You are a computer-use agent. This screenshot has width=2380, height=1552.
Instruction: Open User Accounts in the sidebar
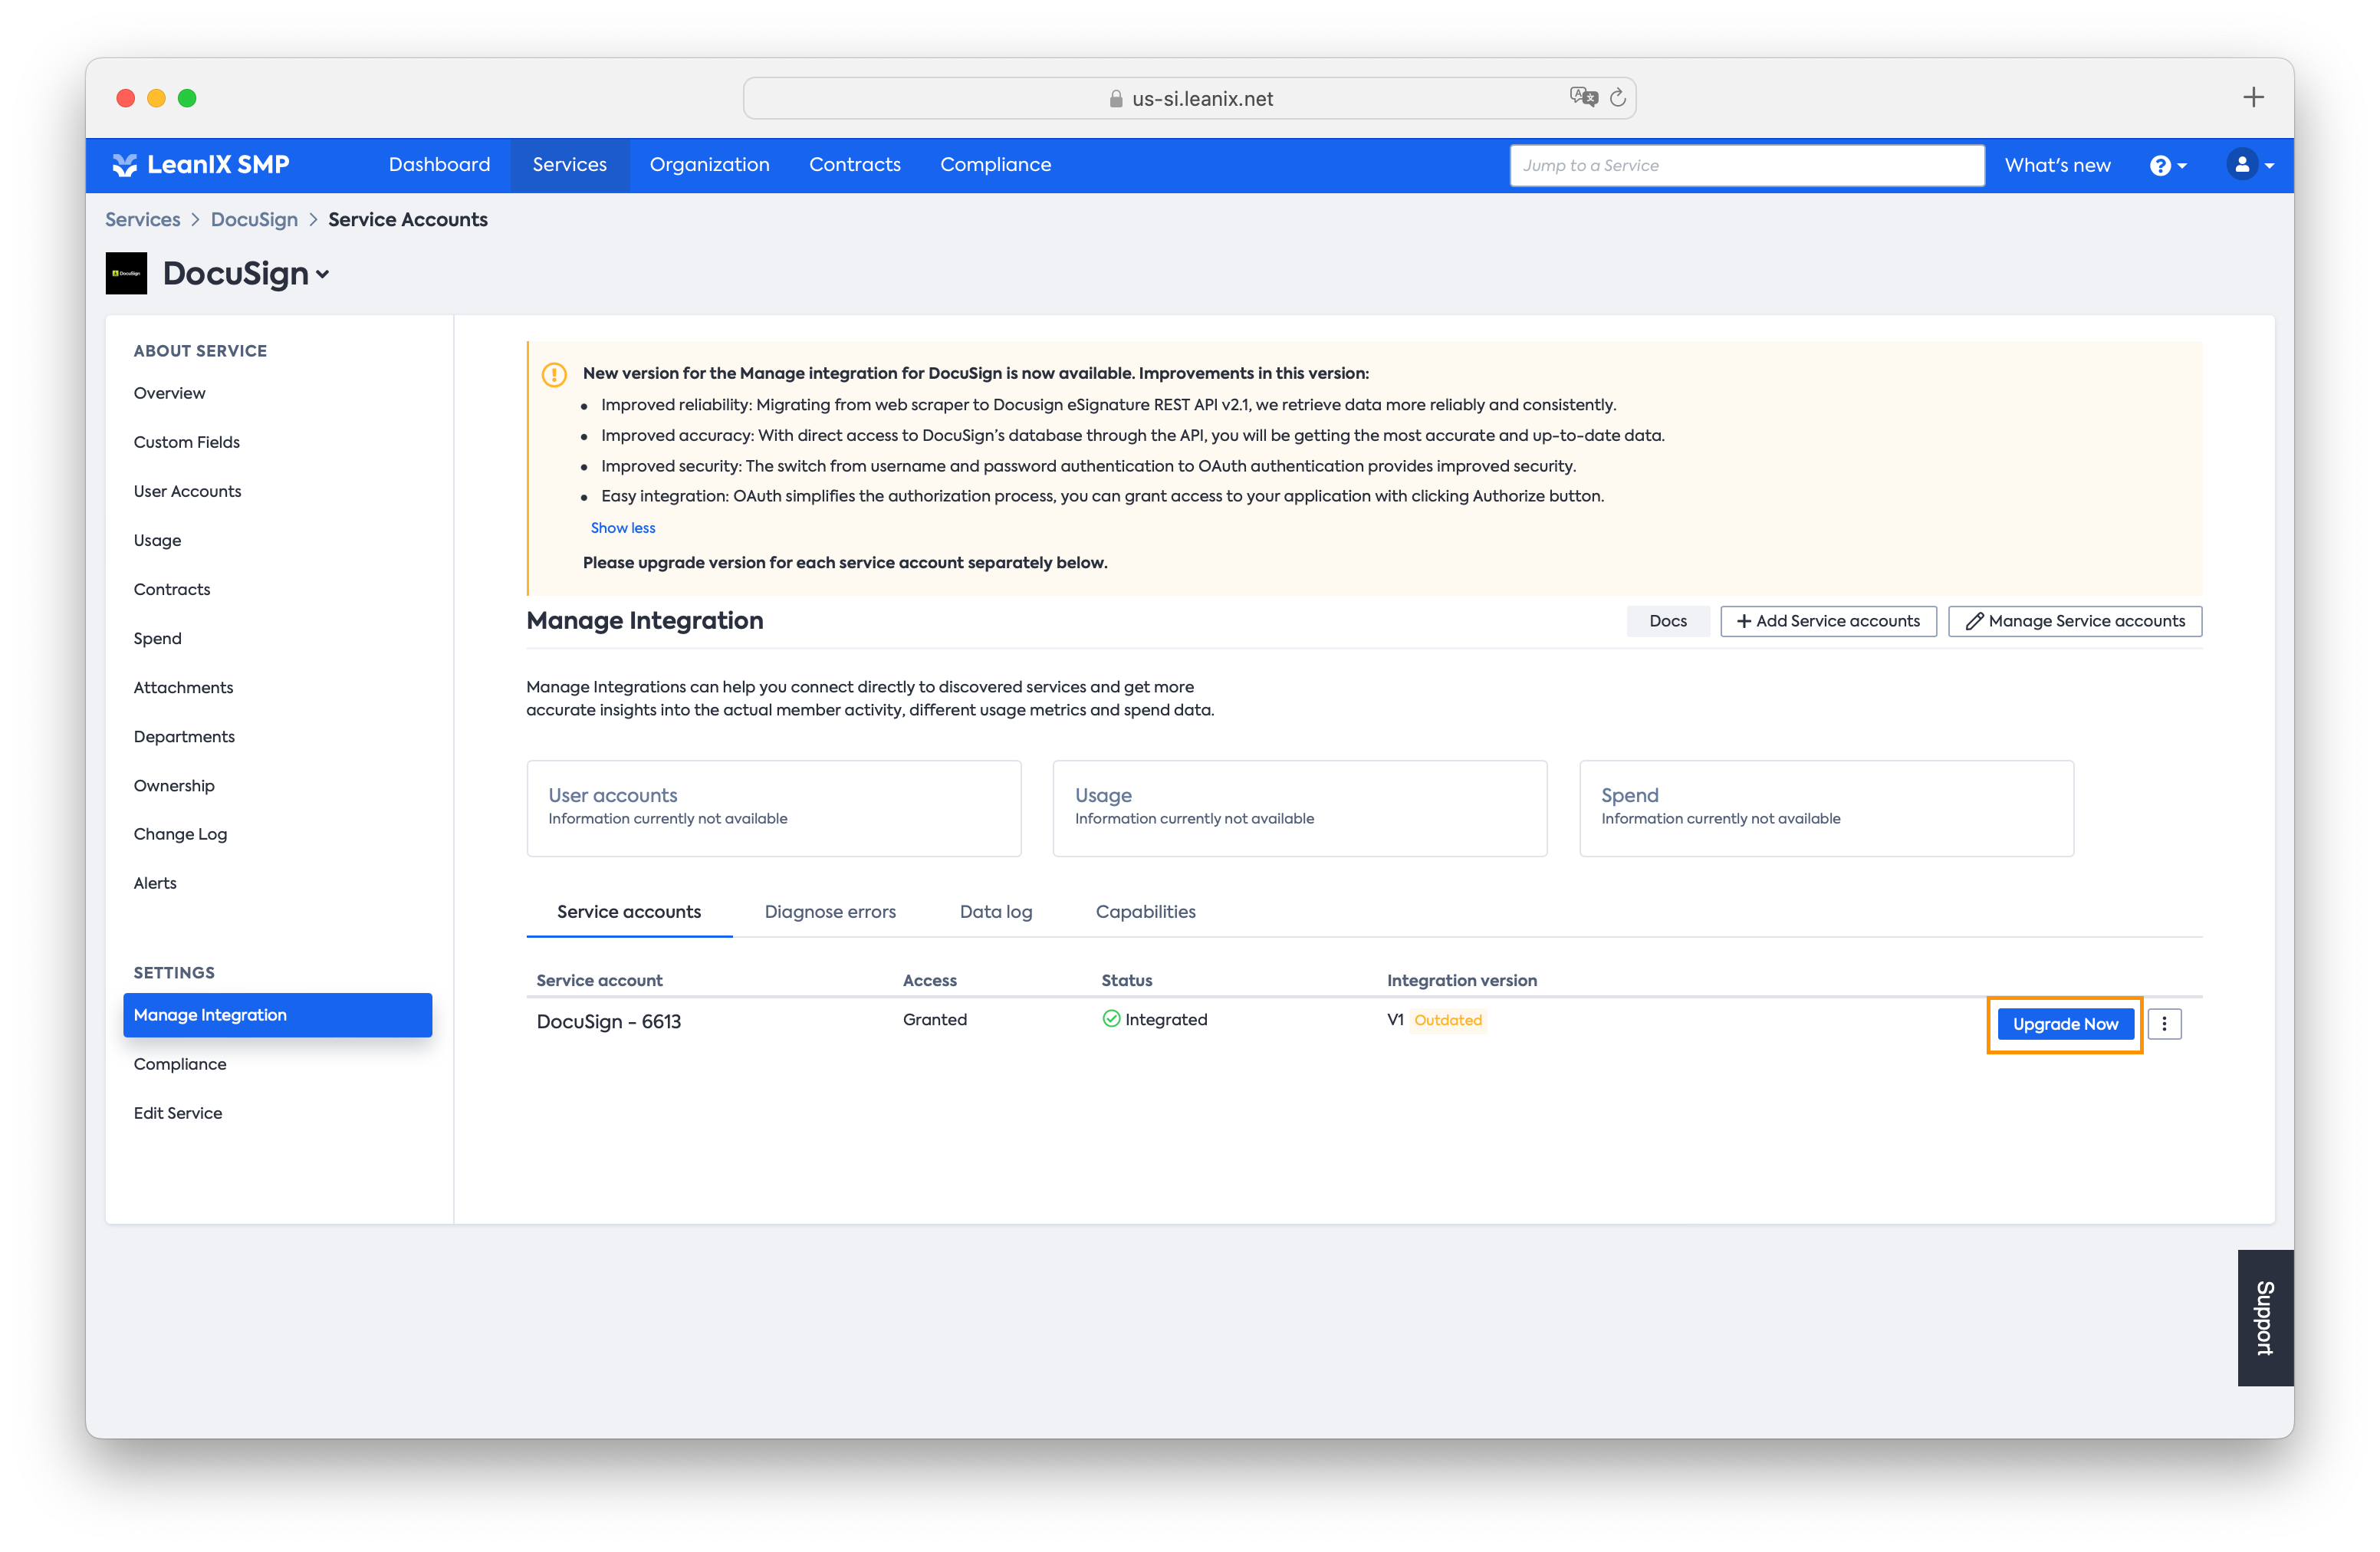point(188,491)
